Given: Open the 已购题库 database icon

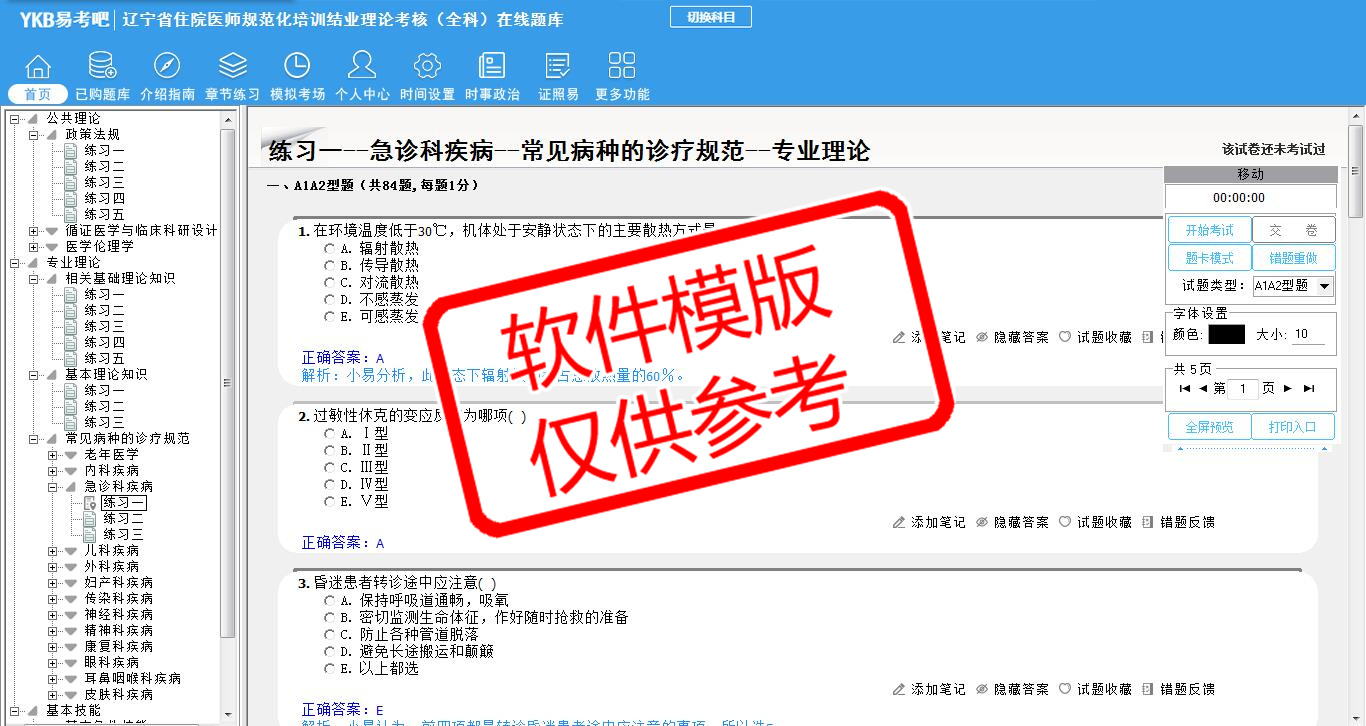Looking at the screenshot, I should 102,67.
